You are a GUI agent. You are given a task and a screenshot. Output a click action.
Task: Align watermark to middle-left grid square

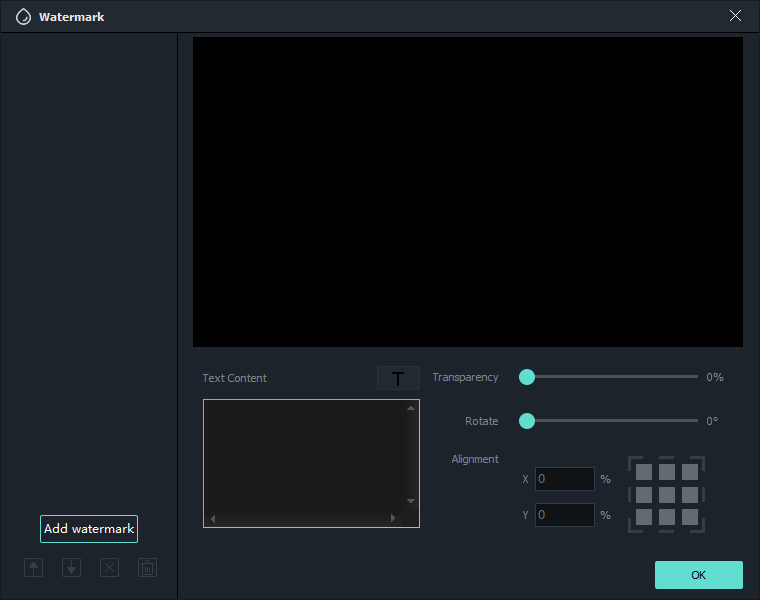[644, 495]
